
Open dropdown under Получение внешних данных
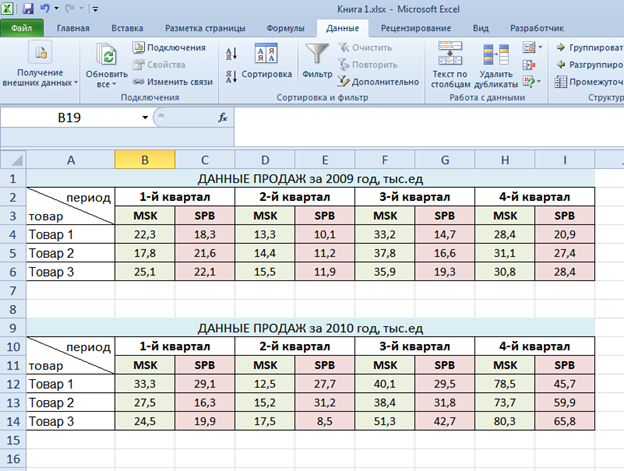pos(76,82)
